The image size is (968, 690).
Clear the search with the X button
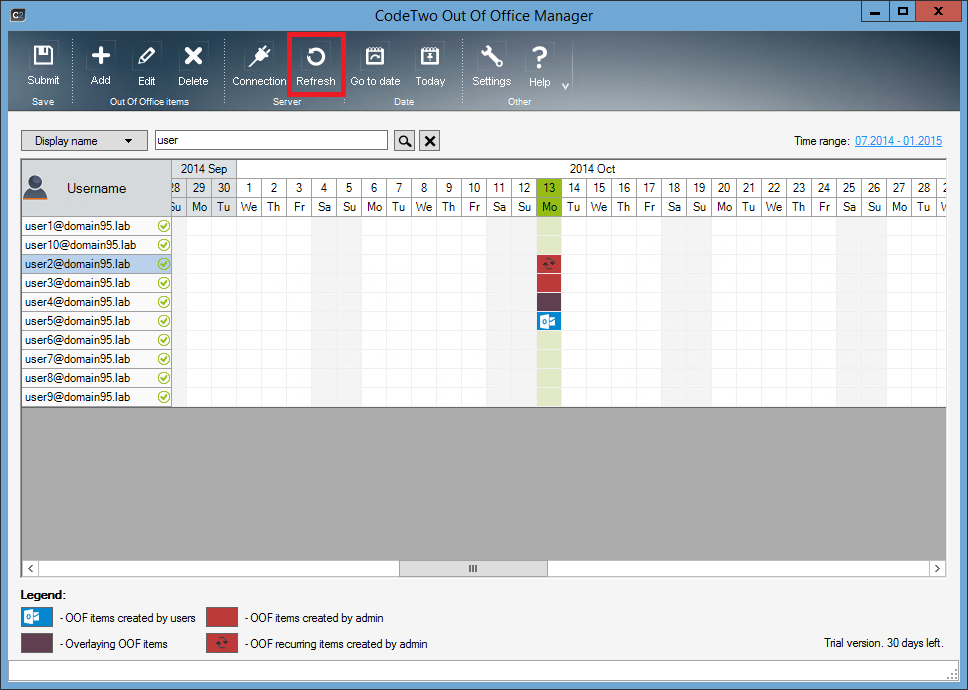pos(430,141)
